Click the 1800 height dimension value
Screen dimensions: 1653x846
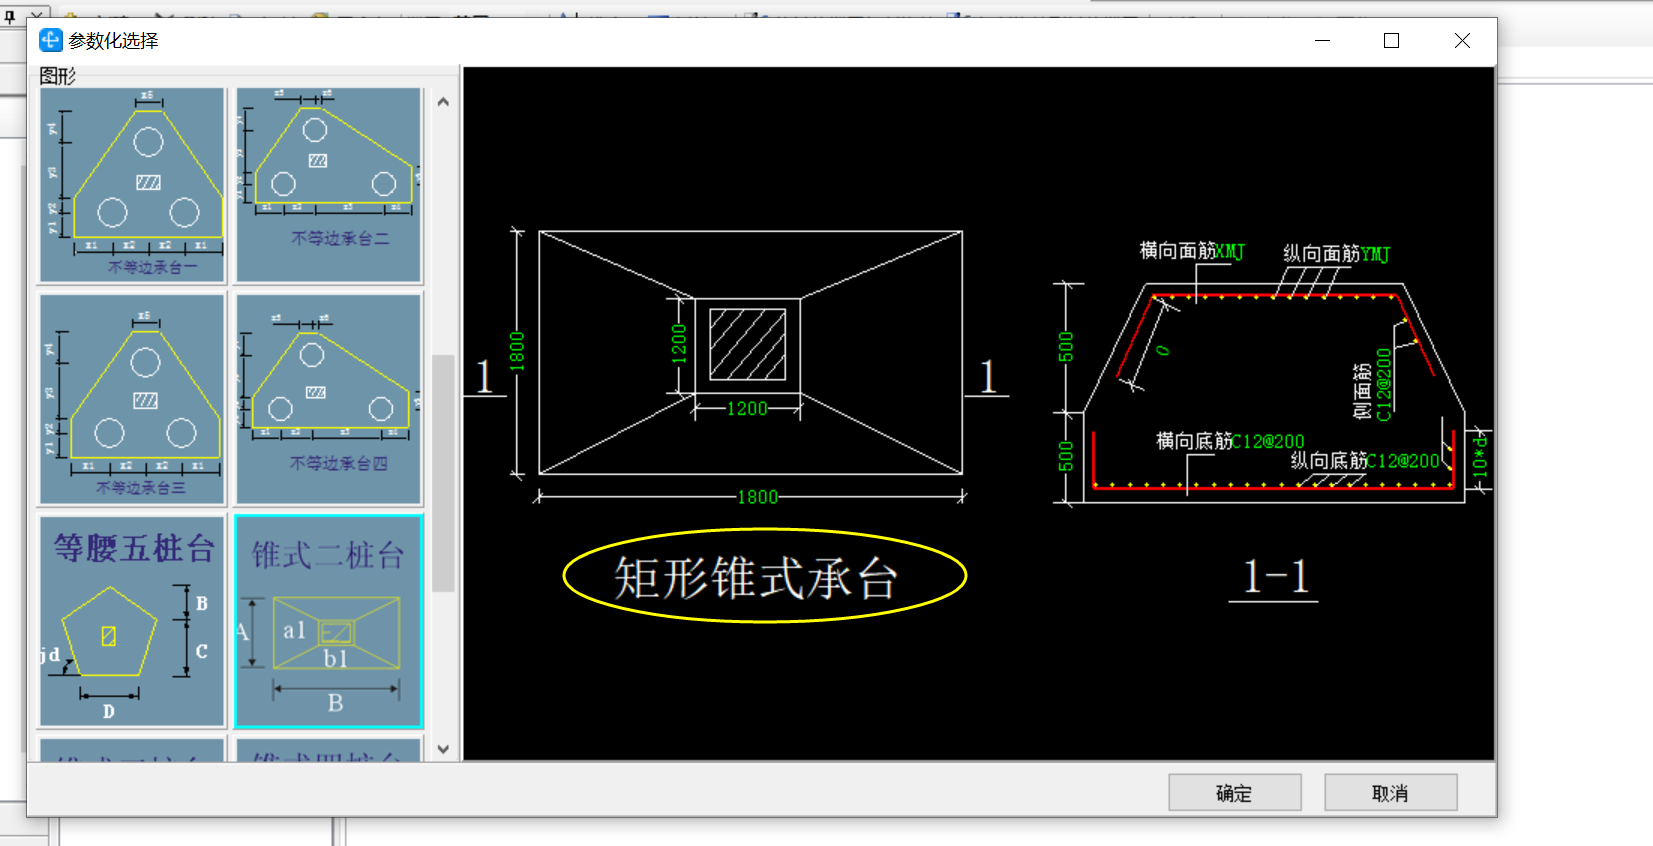[517, 351]
